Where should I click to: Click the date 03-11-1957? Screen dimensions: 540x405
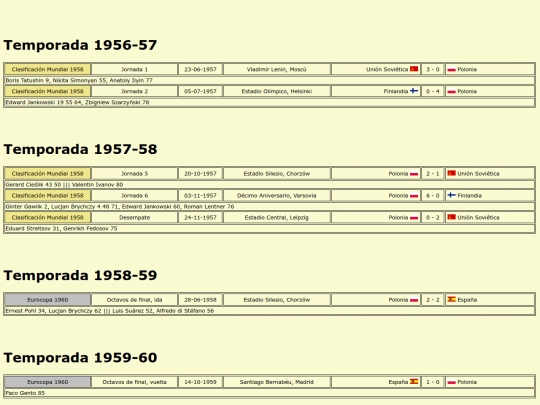[200, 196]
